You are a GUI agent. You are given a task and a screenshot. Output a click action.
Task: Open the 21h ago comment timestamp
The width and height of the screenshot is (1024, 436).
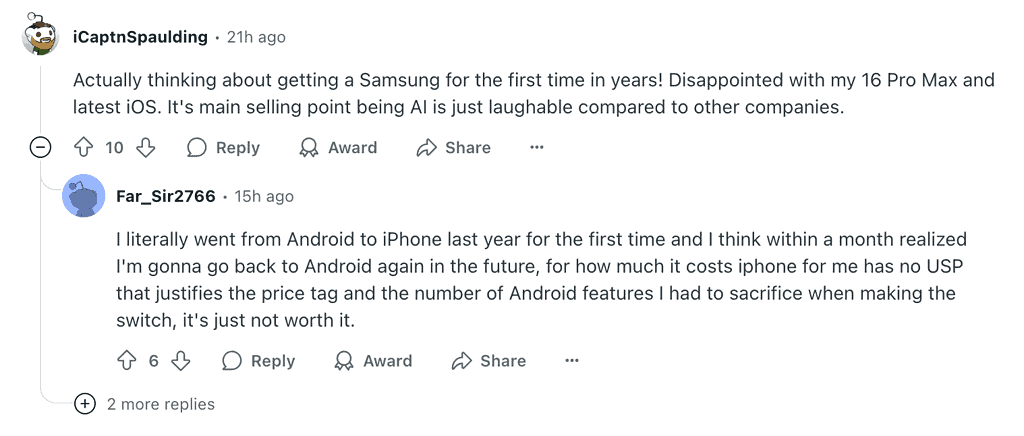point(256,37)
